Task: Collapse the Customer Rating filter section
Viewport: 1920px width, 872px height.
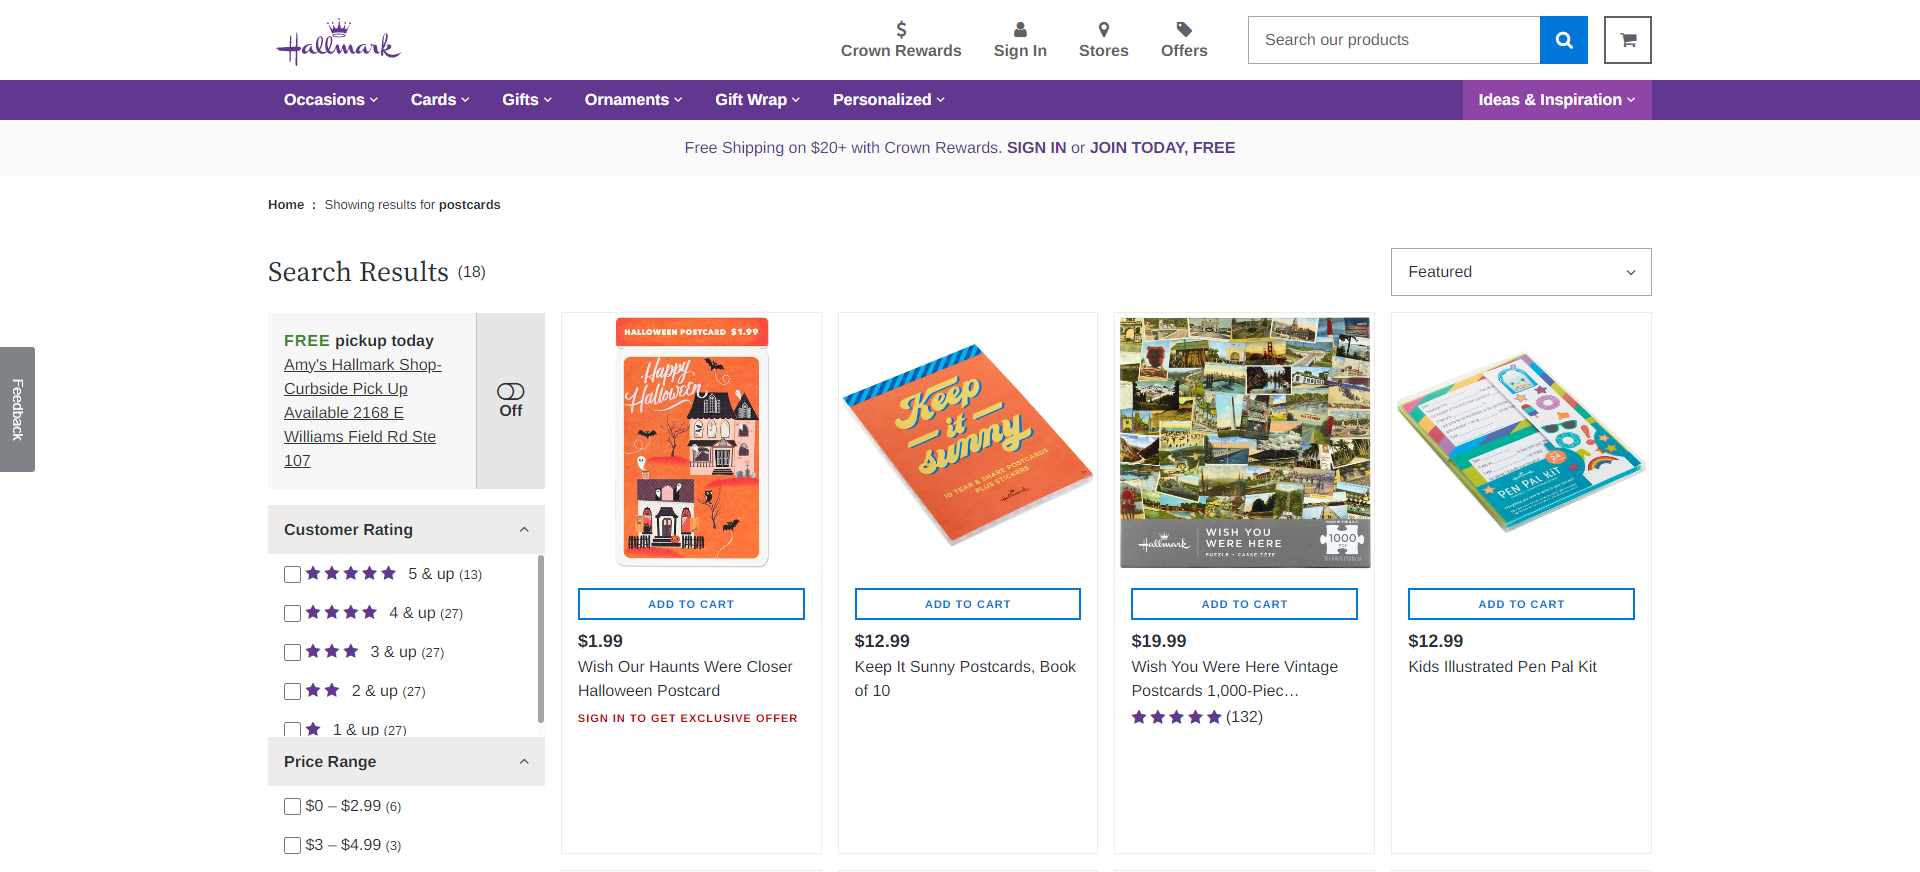Action: coord(523,530)
